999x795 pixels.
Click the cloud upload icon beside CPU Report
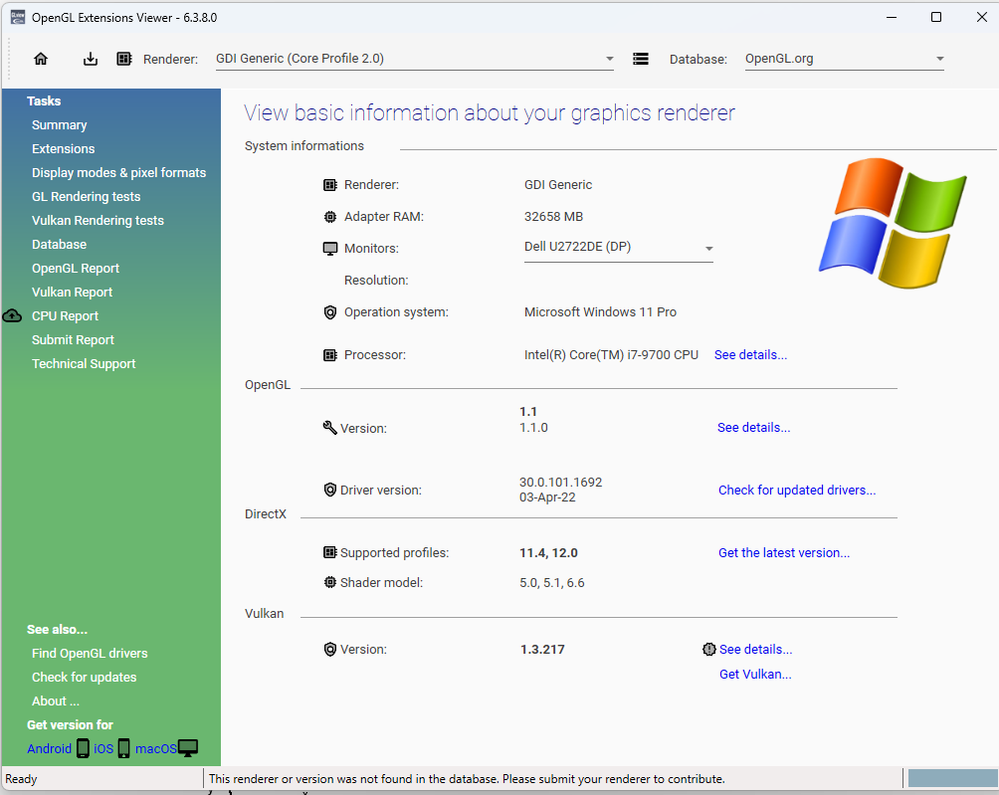[12, 316]
